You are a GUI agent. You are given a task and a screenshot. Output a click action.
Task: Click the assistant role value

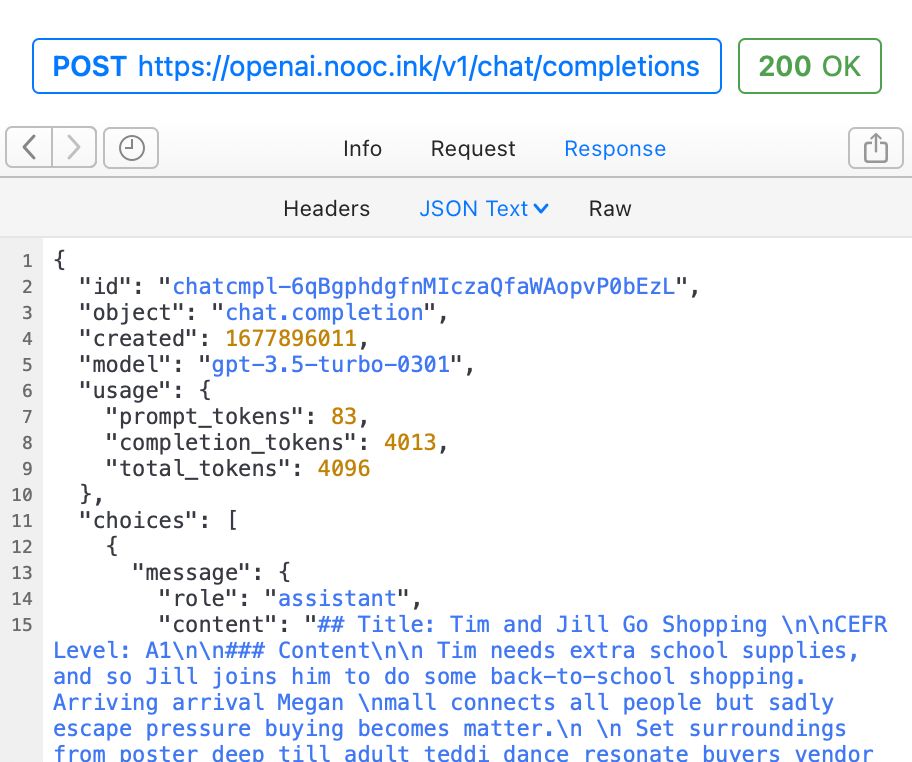click(x=337, y=598)
